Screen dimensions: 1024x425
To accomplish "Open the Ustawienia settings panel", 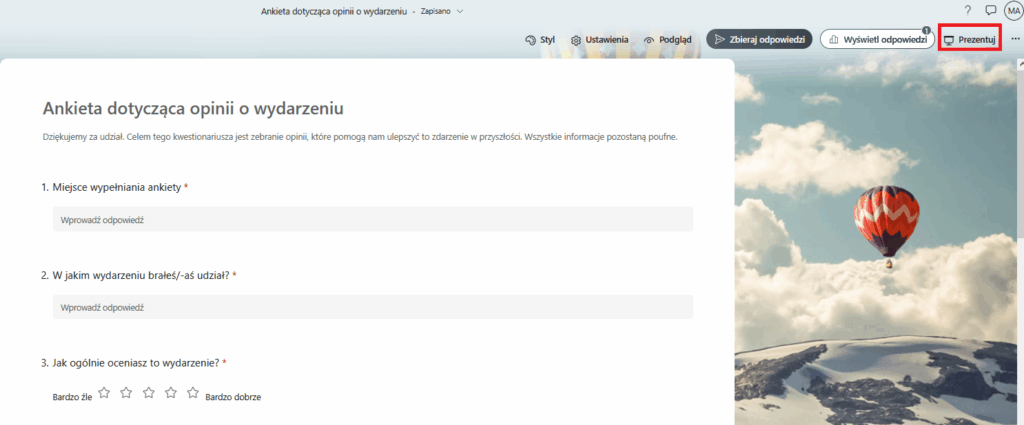I will [x=599, y=39].
